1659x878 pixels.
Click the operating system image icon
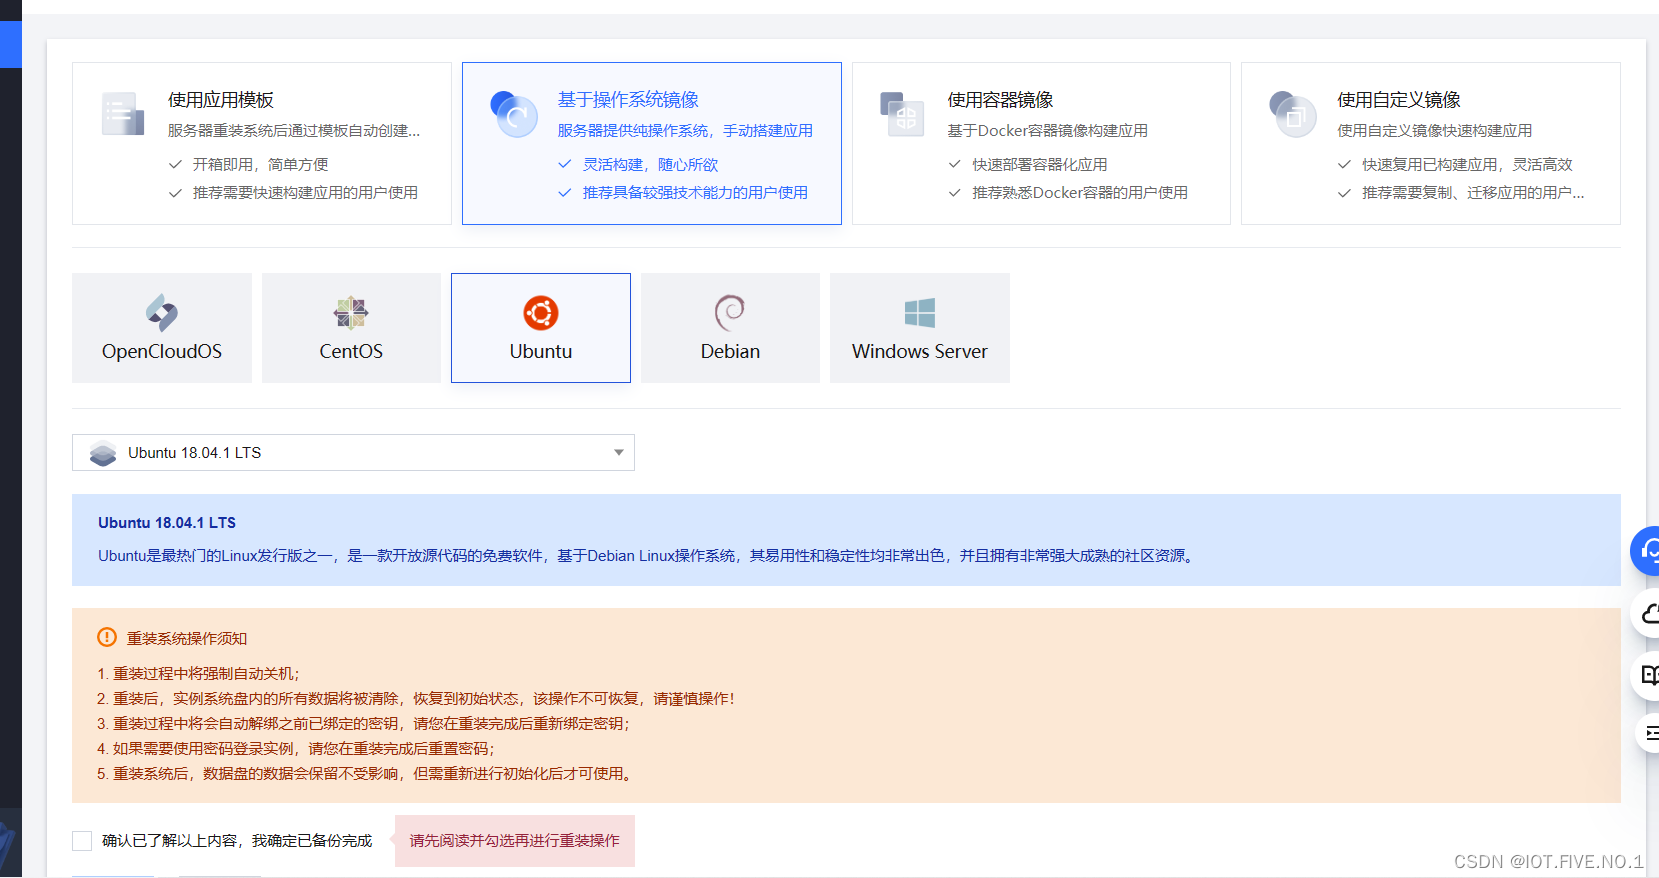(x=514, y=114)
